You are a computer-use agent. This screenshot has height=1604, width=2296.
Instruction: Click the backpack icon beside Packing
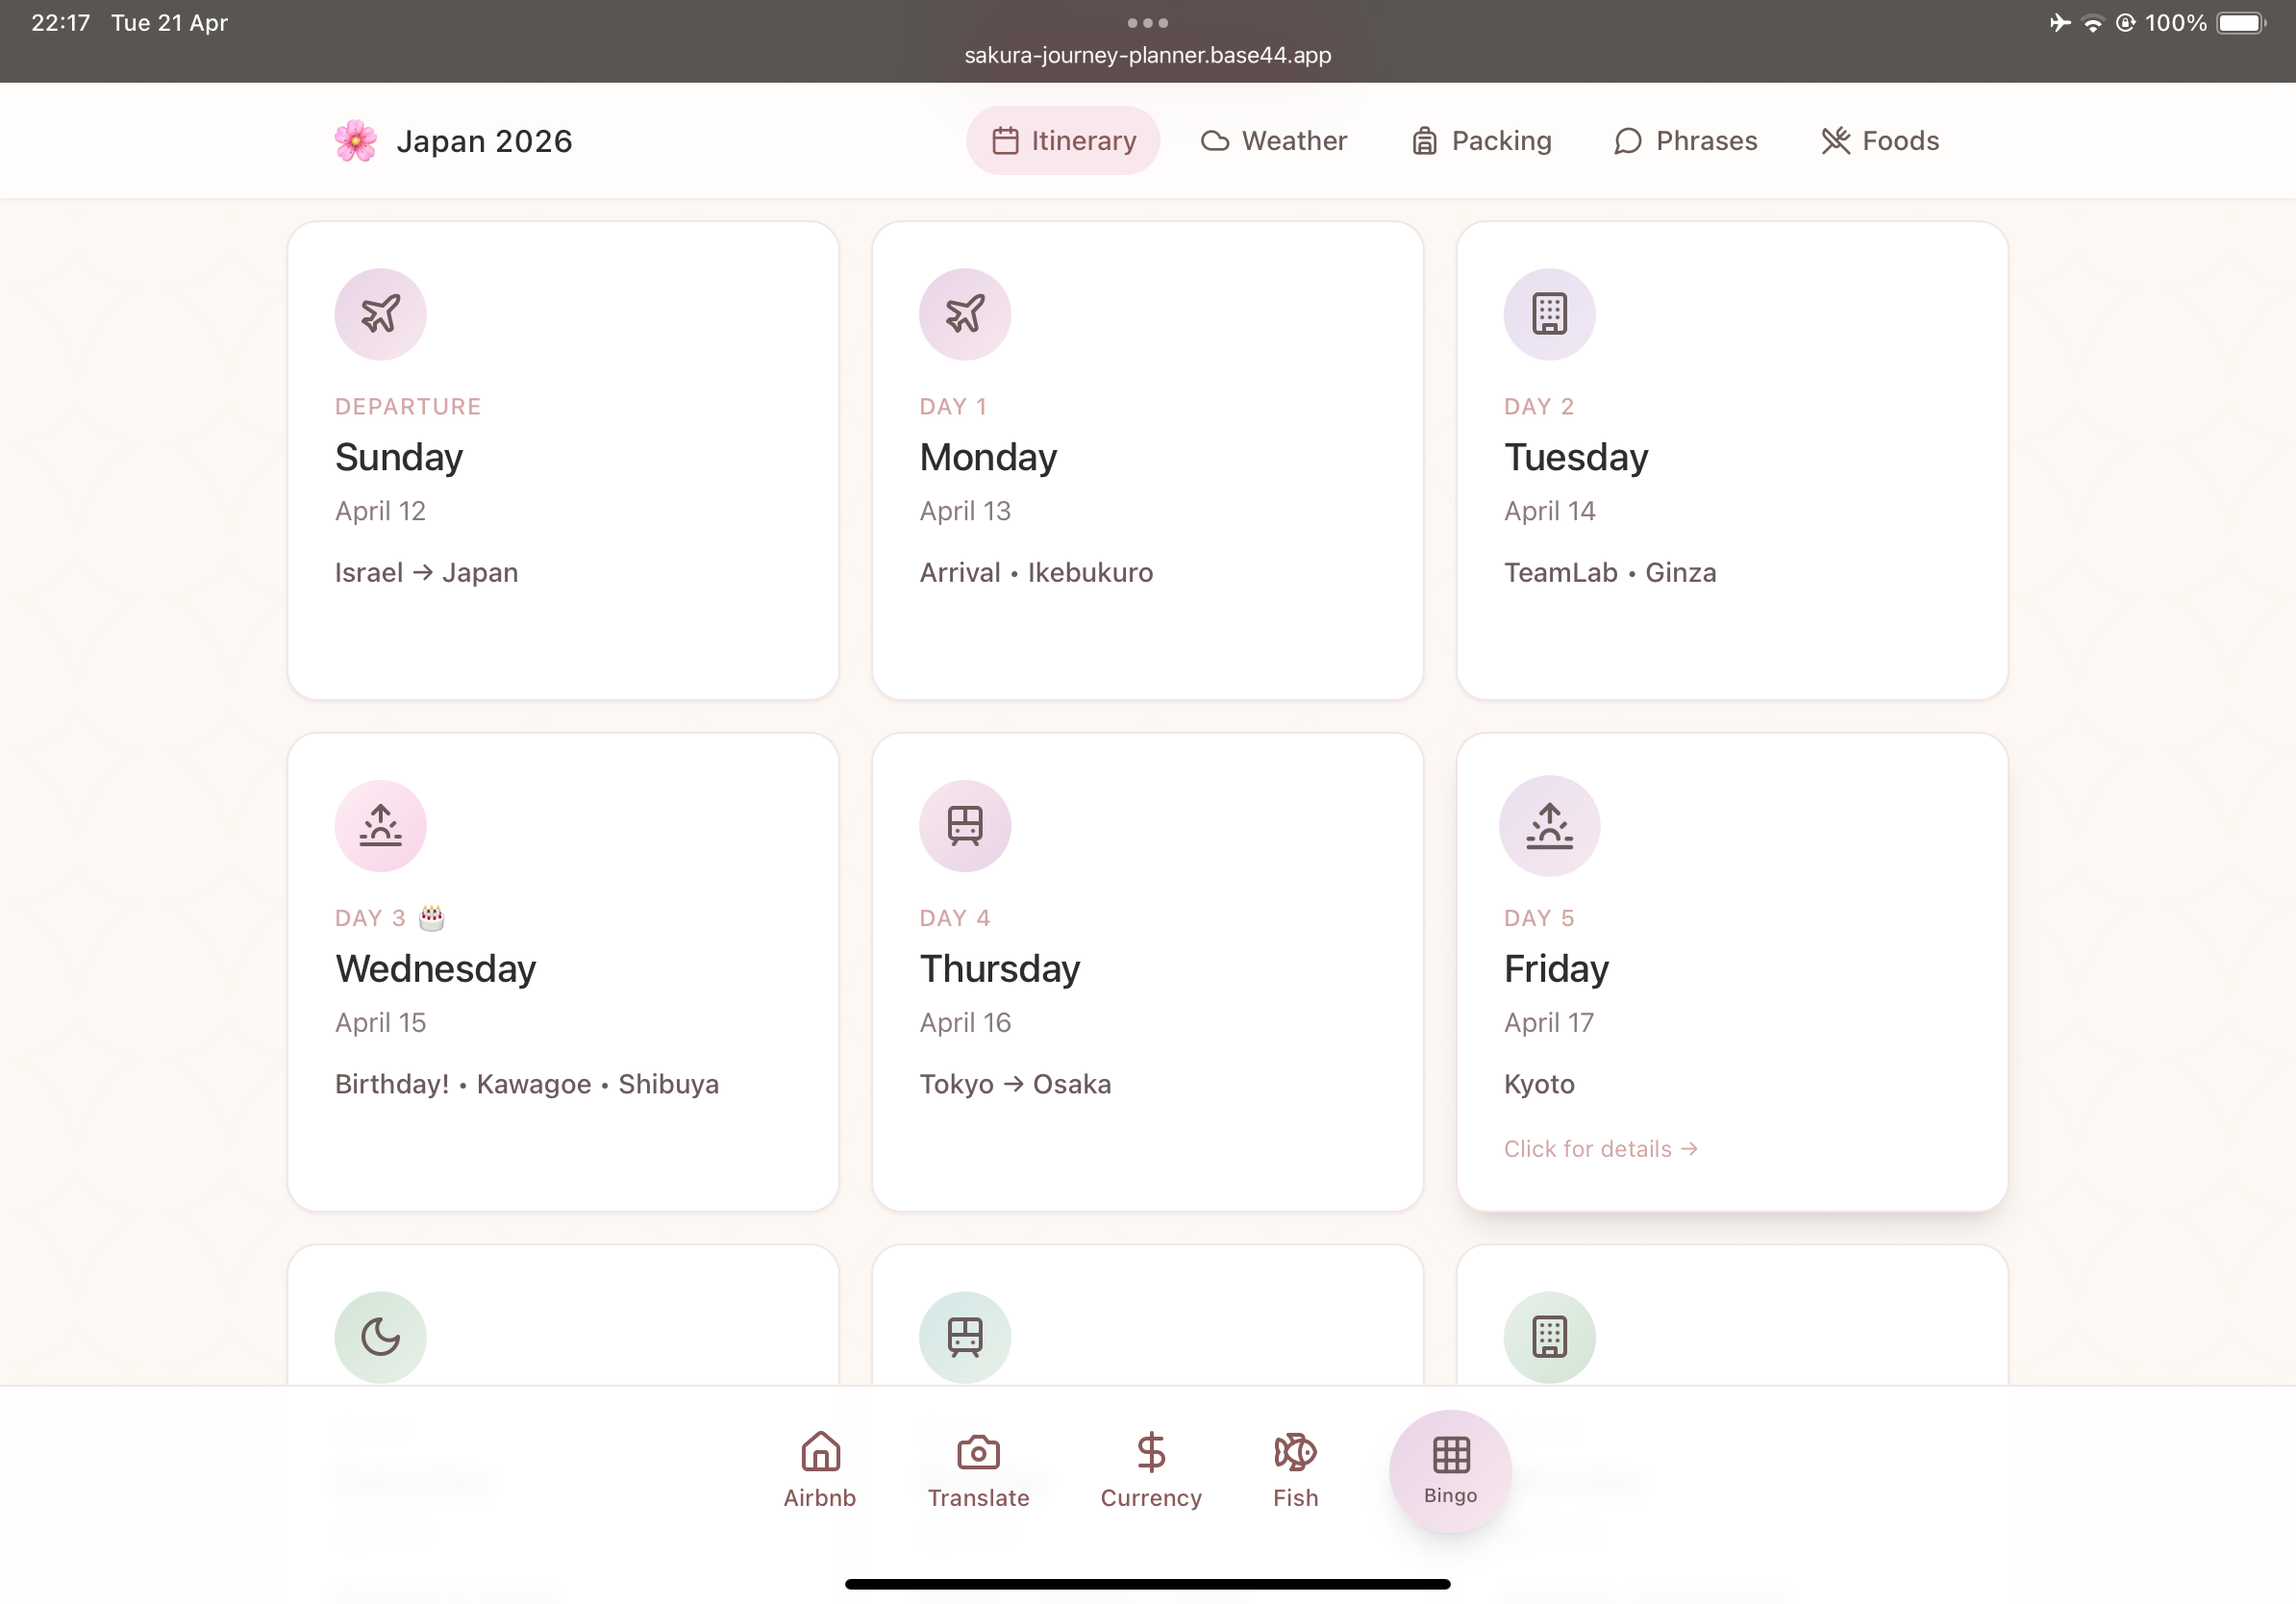click(x=1425, y=141)
